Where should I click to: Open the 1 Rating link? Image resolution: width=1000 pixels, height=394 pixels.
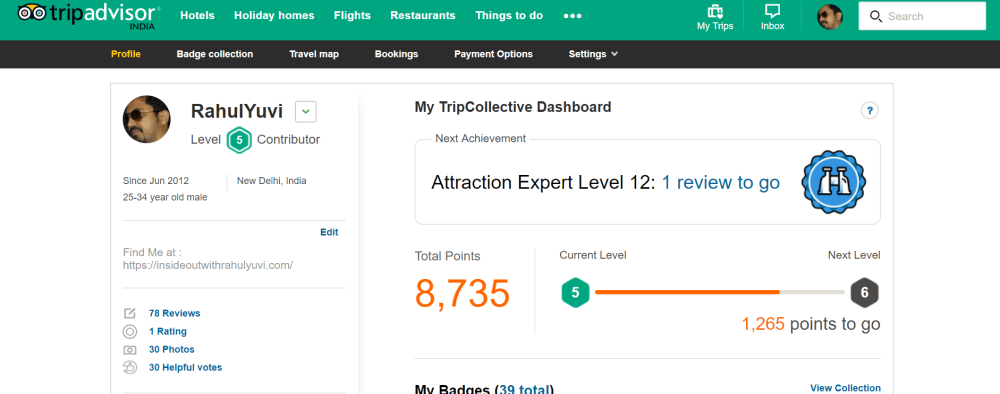tap(168, 332)
